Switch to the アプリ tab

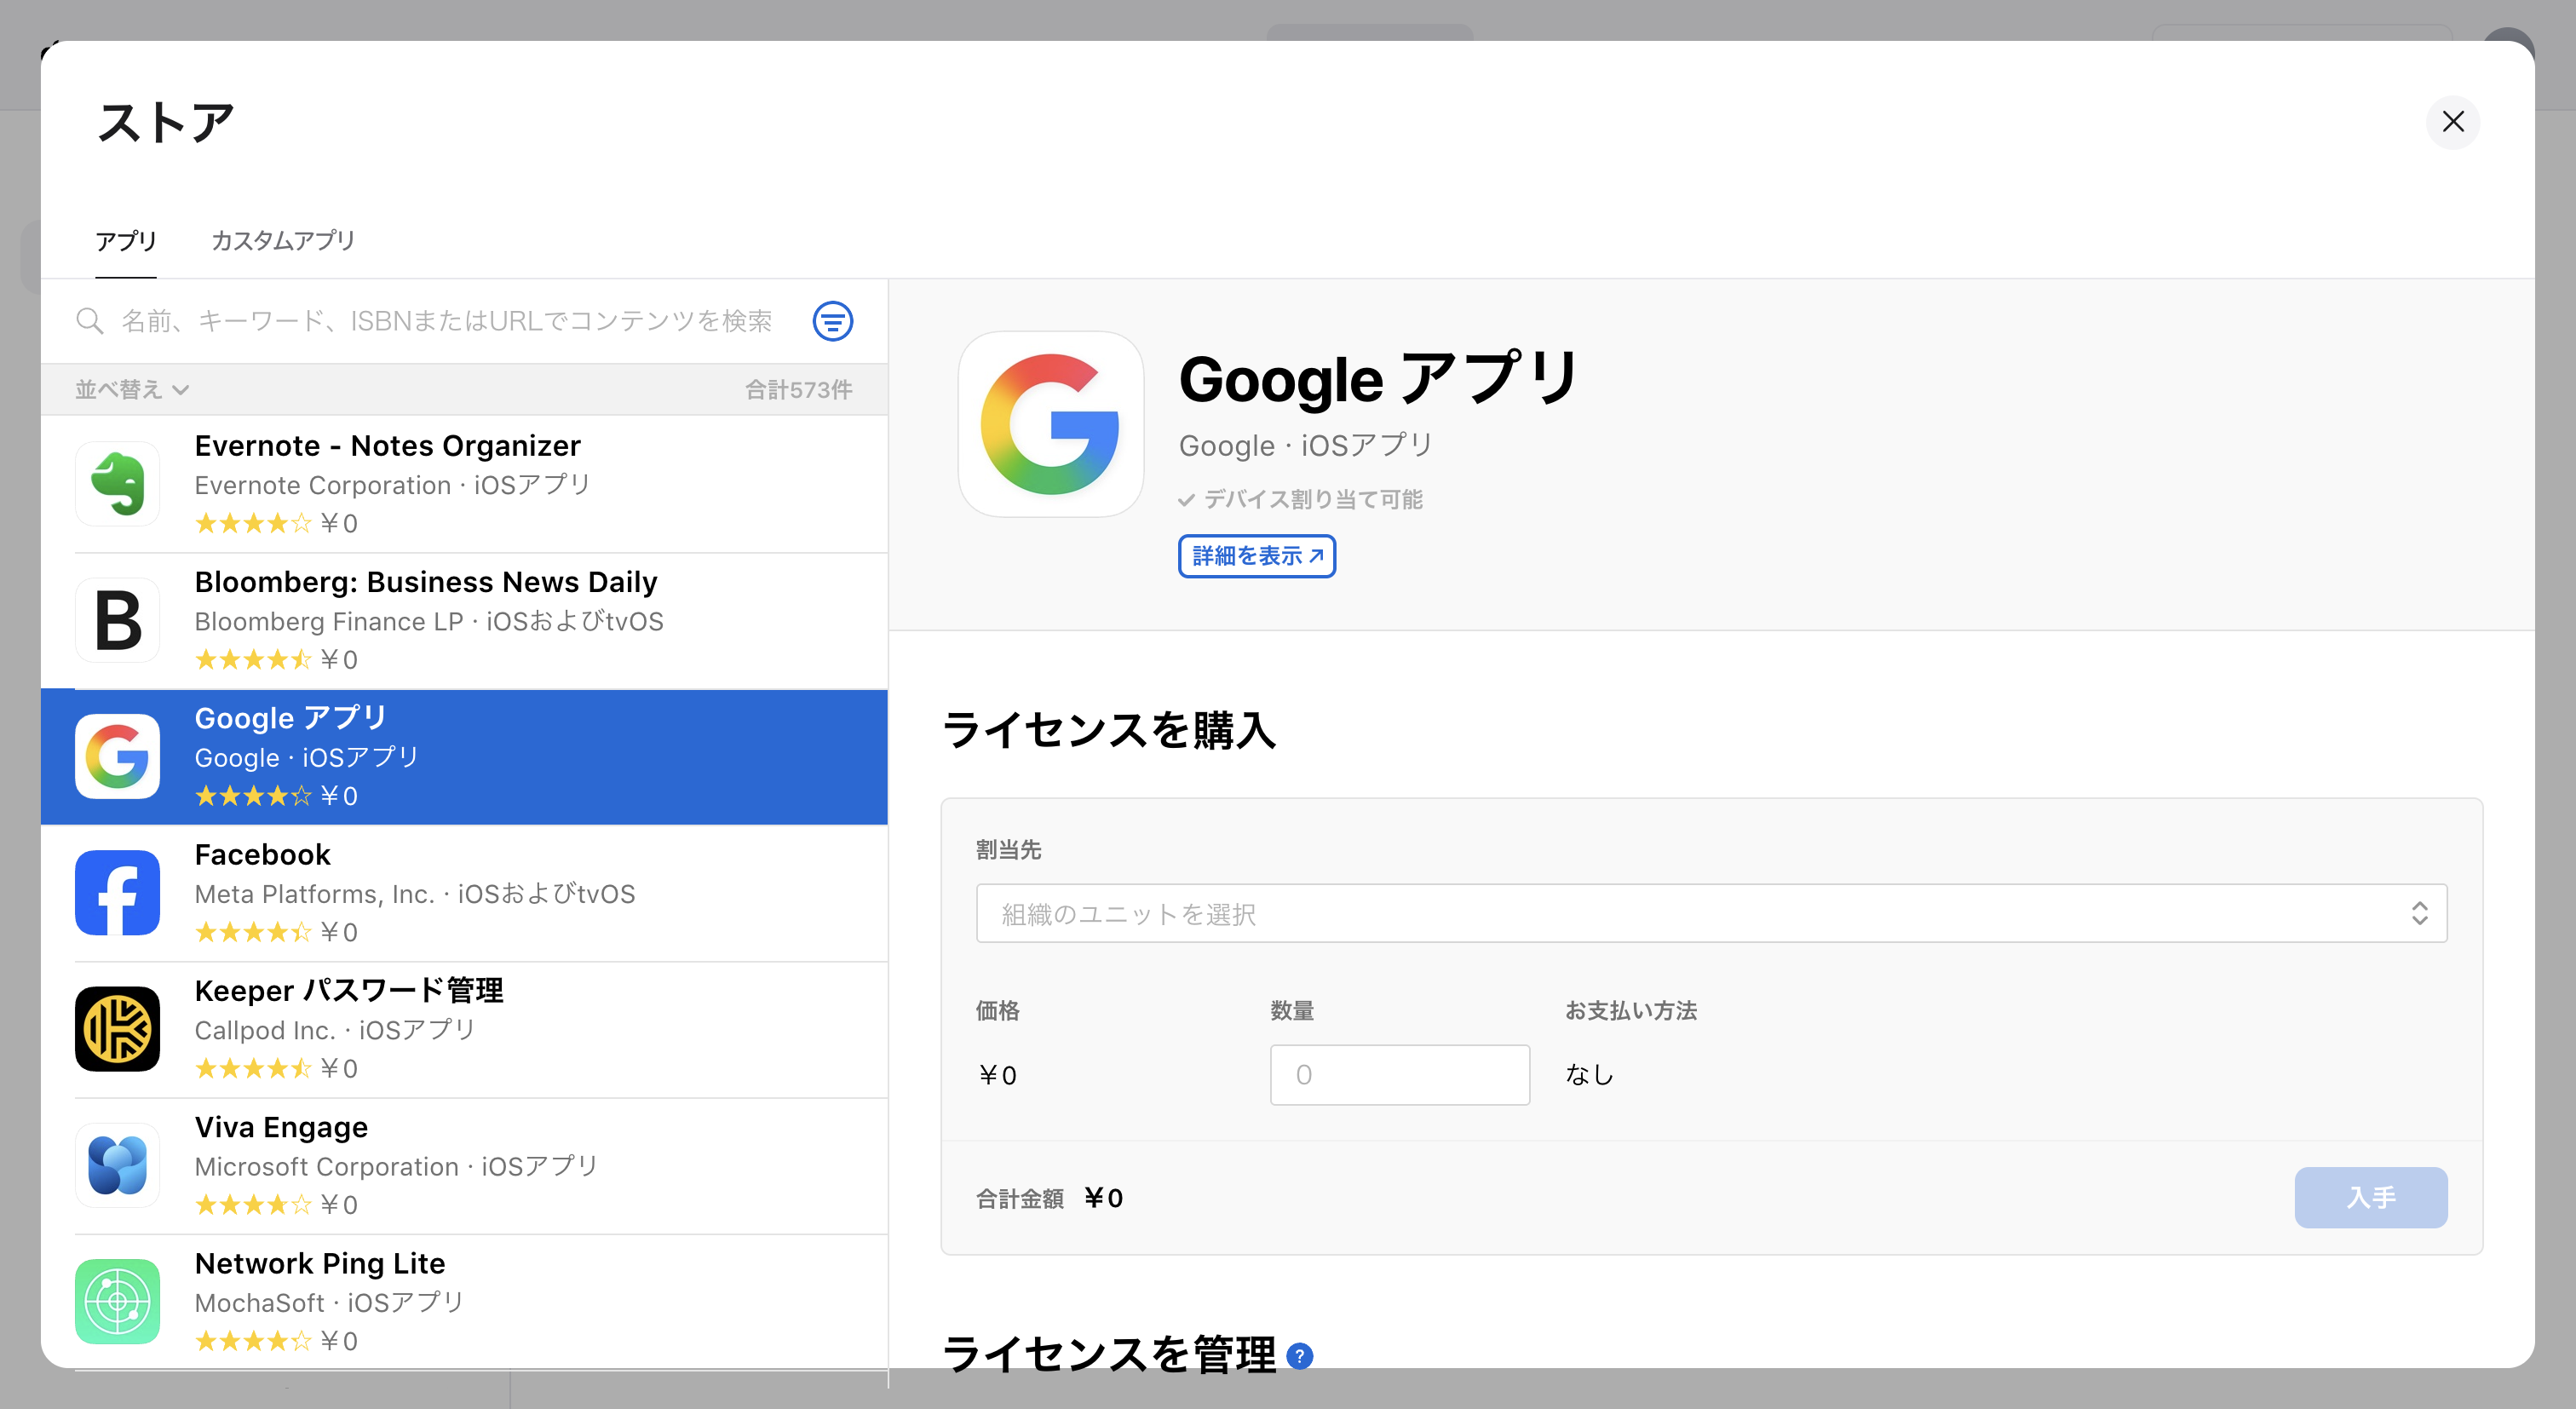pyautogui.click(x=126, y=241)
